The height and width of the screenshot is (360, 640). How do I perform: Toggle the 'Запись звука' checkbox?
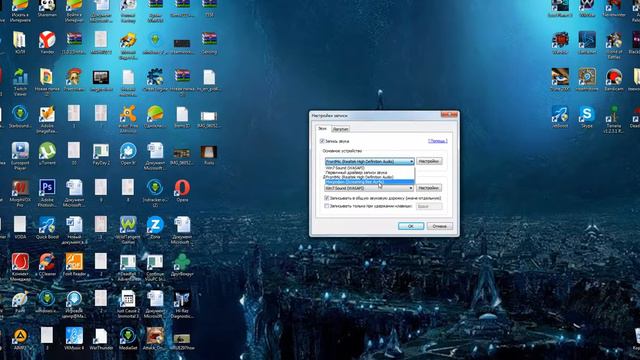pyautogui.click(x=322, y=141)
